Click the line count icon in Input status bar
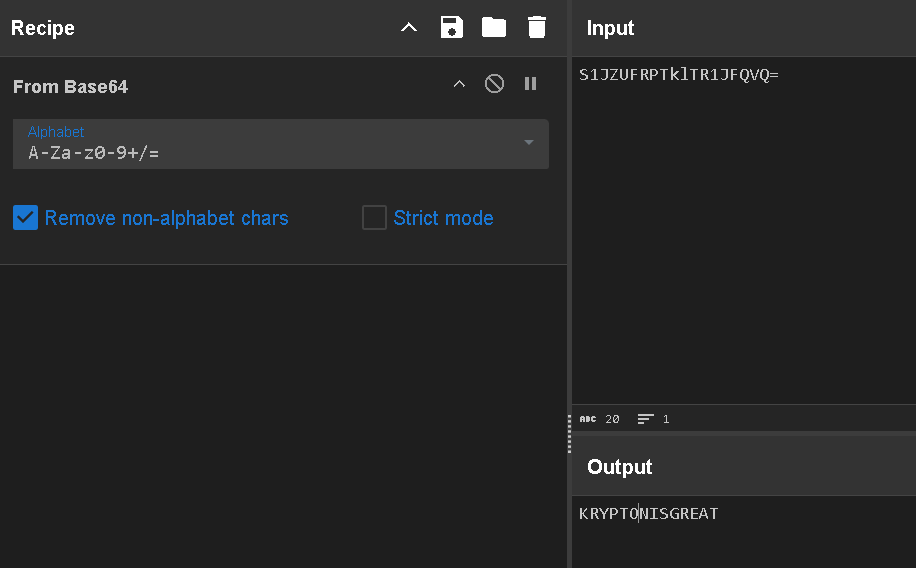Viewport: 916px width, 568px height. point(646,419)
